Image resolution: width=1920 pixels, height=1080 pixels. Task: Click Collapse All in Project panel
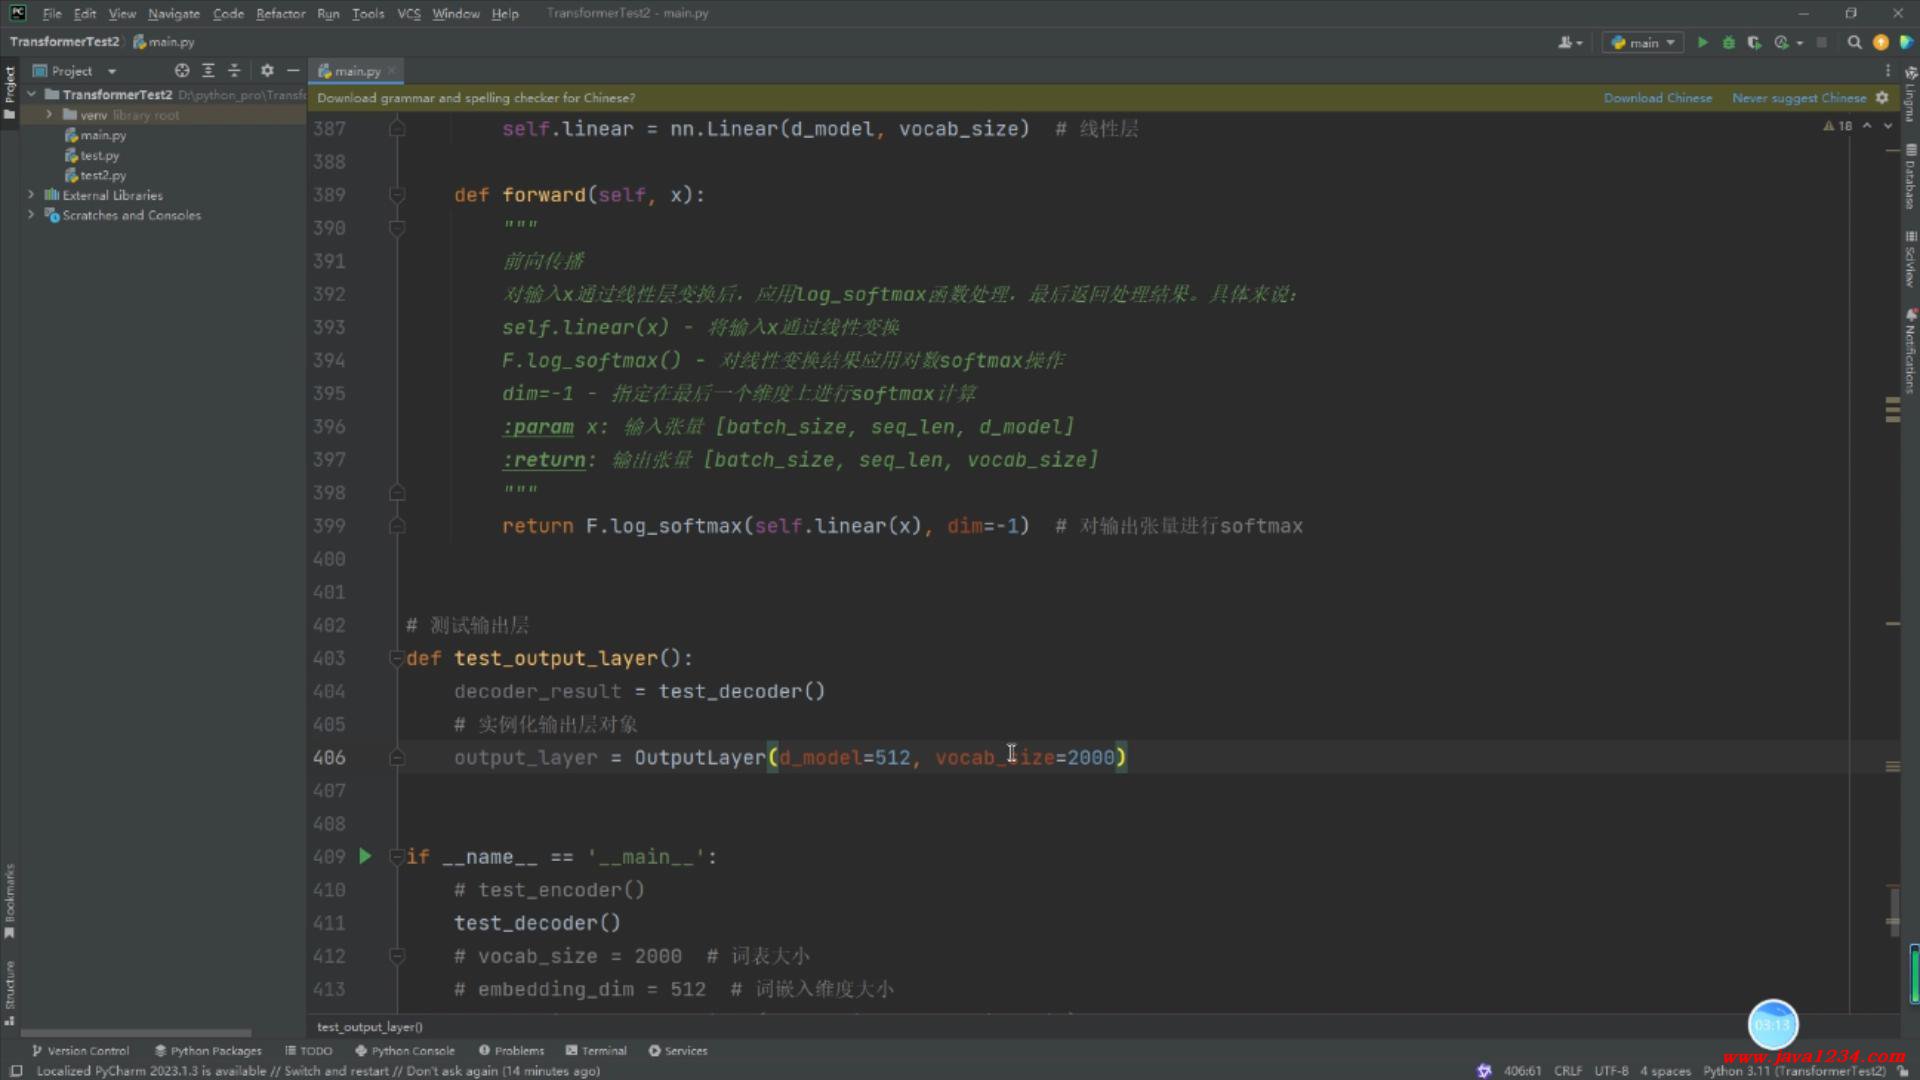pos(234,71)
